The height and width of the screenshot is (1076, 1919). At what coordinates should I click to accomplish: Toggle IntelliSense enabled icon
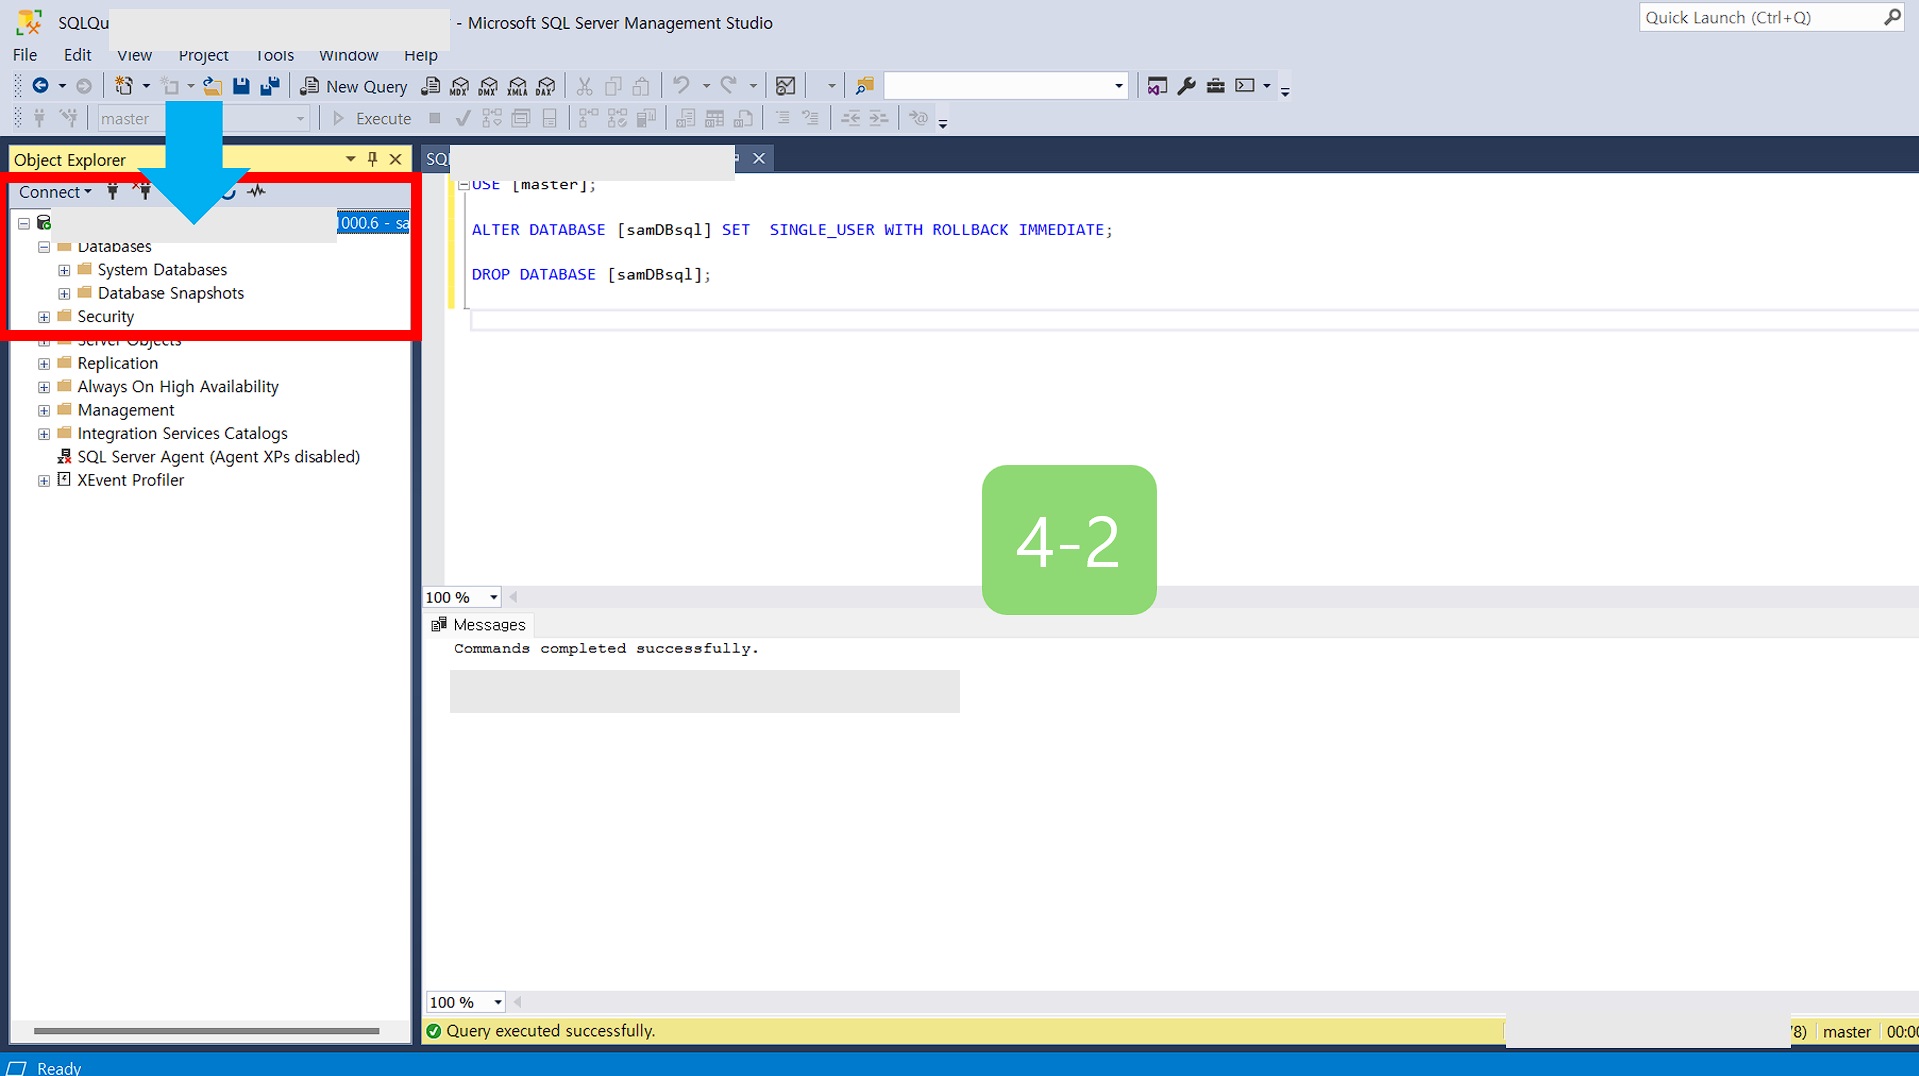tap(550, 118)
